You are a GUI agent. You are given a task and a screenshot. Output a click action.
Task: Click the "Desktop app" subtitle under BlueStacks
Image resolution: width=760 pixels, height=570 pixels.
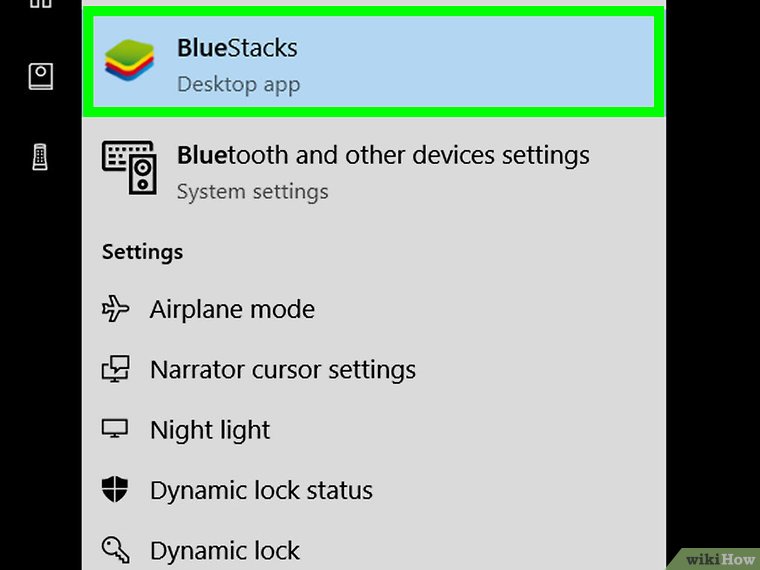[x=238, y=84]
